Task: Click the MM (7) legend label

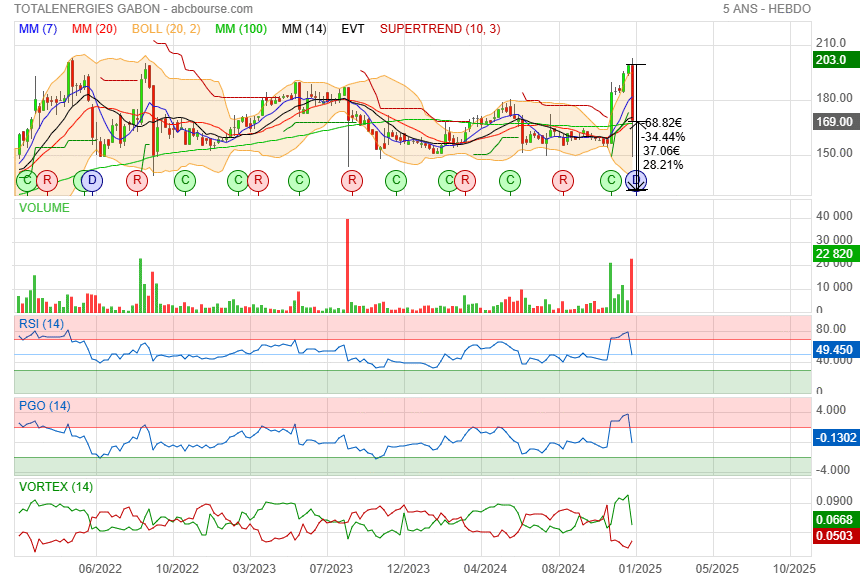Action: [38, 29]
